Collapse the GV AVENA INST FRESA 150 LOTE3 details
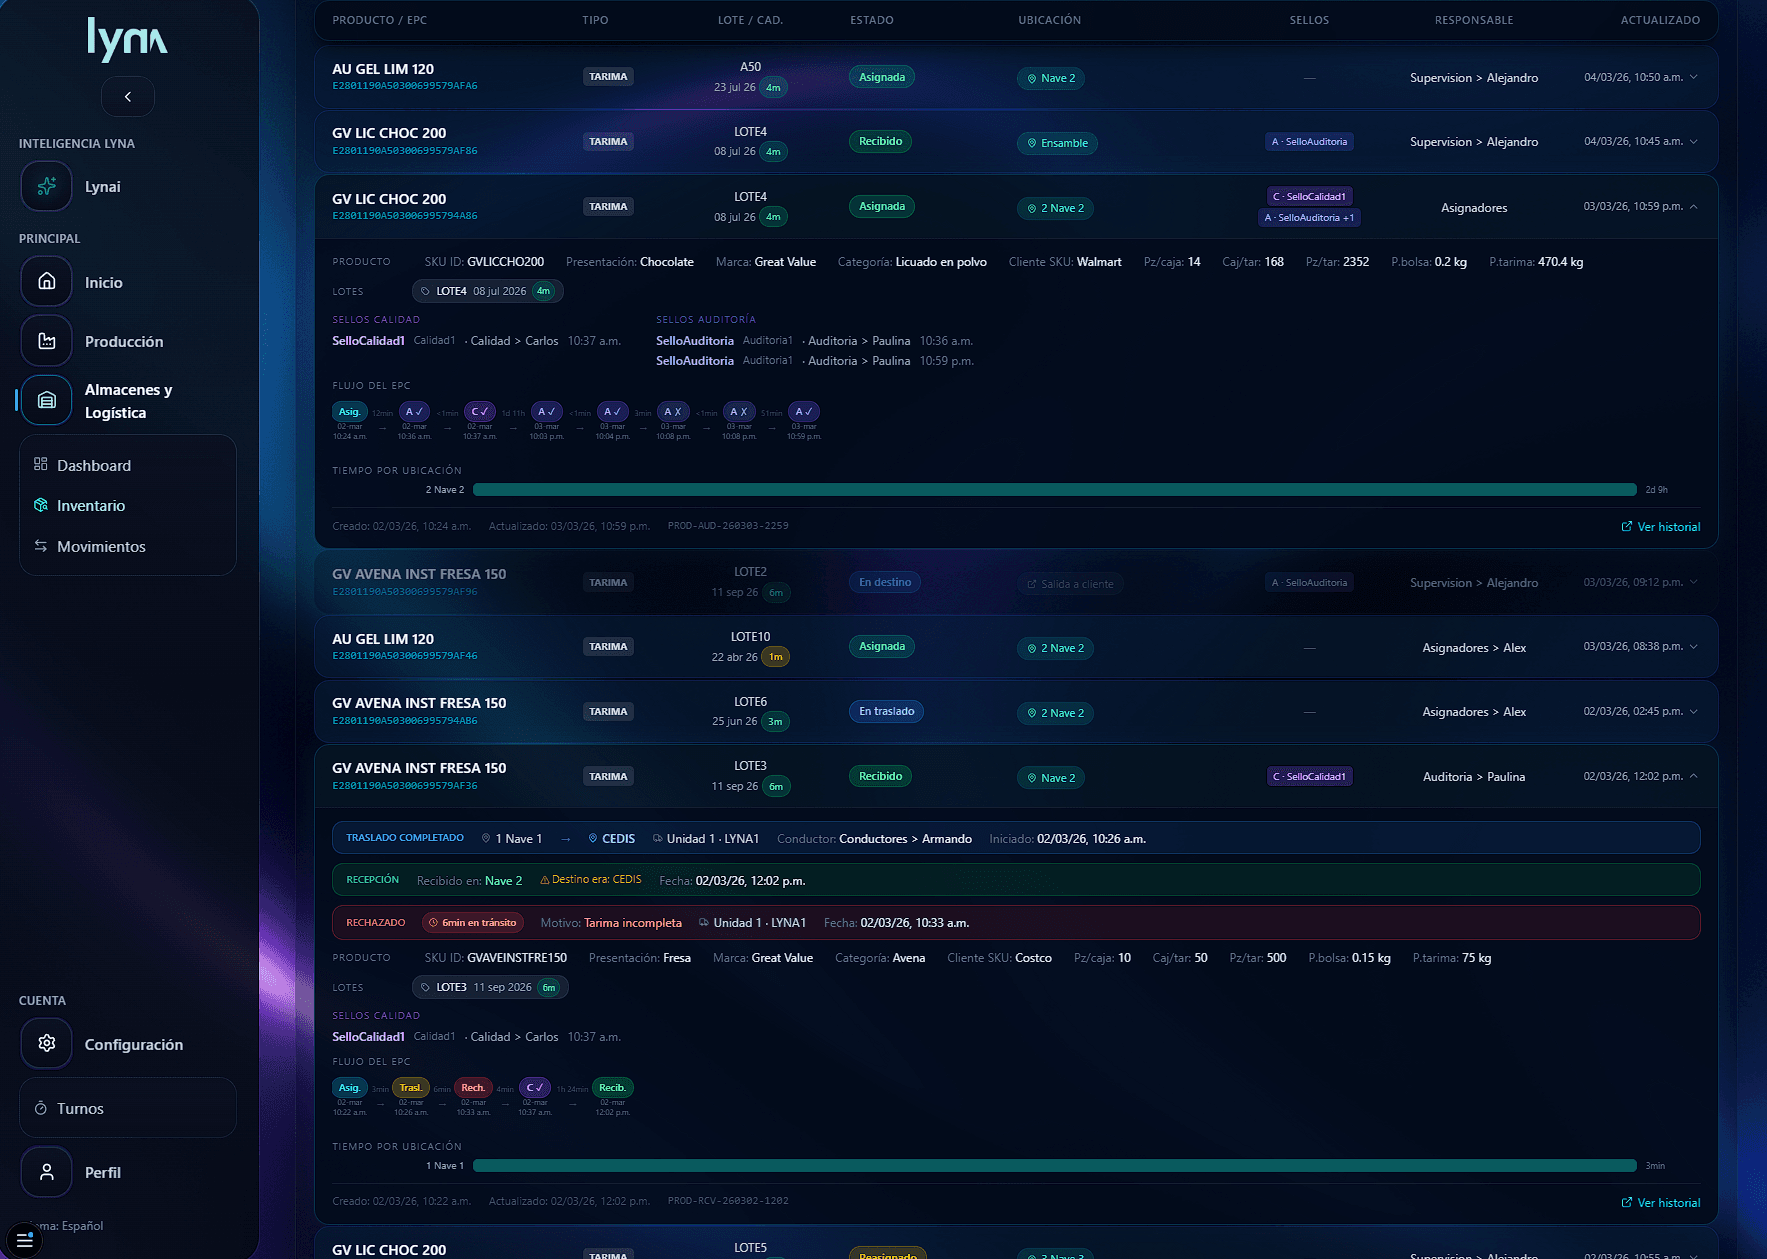 [1692, 776]
